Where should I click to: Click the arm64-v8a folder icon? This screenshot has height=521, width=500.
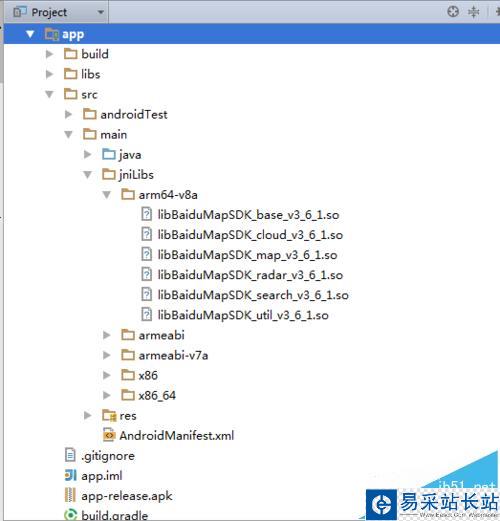point(128,194)
